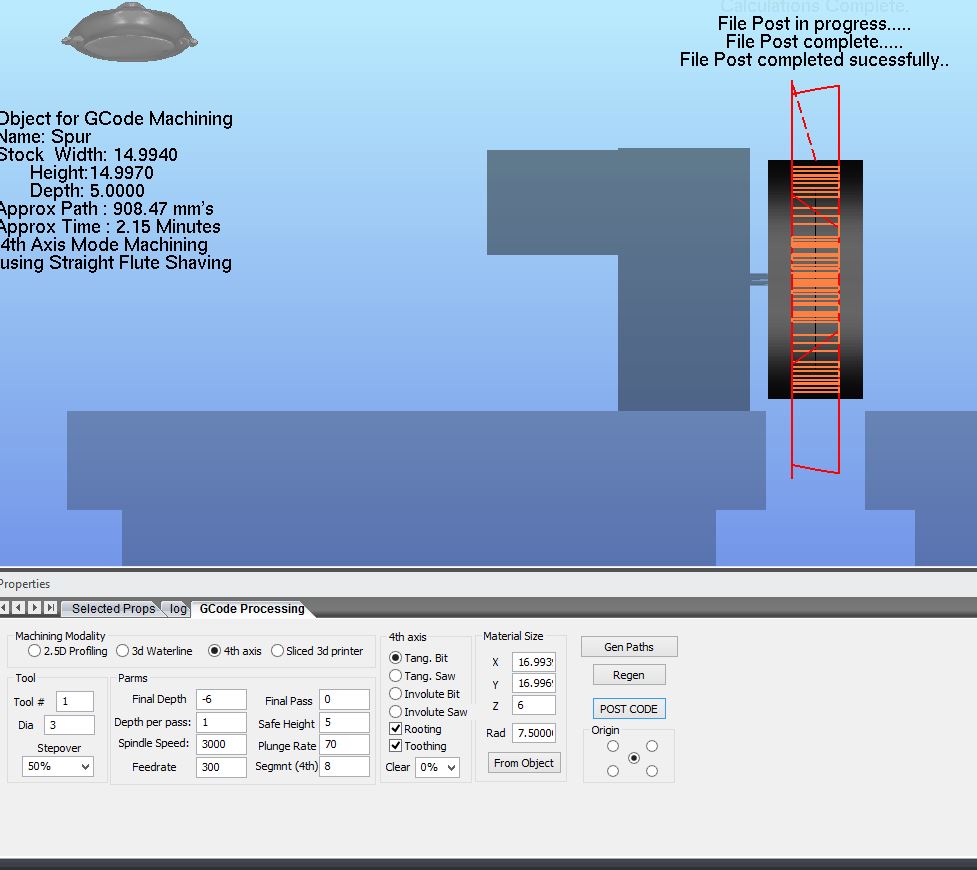Viewport: 977px width, 870px height.
Task: Select the top-left Origin radio button
Action: point(613,746)
